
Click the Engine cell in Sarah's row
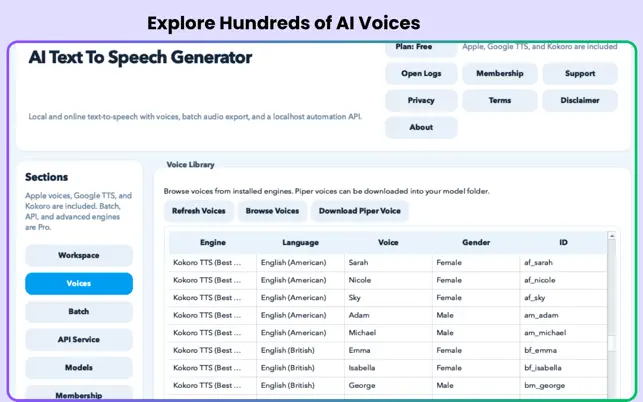(x=213, y=263)
